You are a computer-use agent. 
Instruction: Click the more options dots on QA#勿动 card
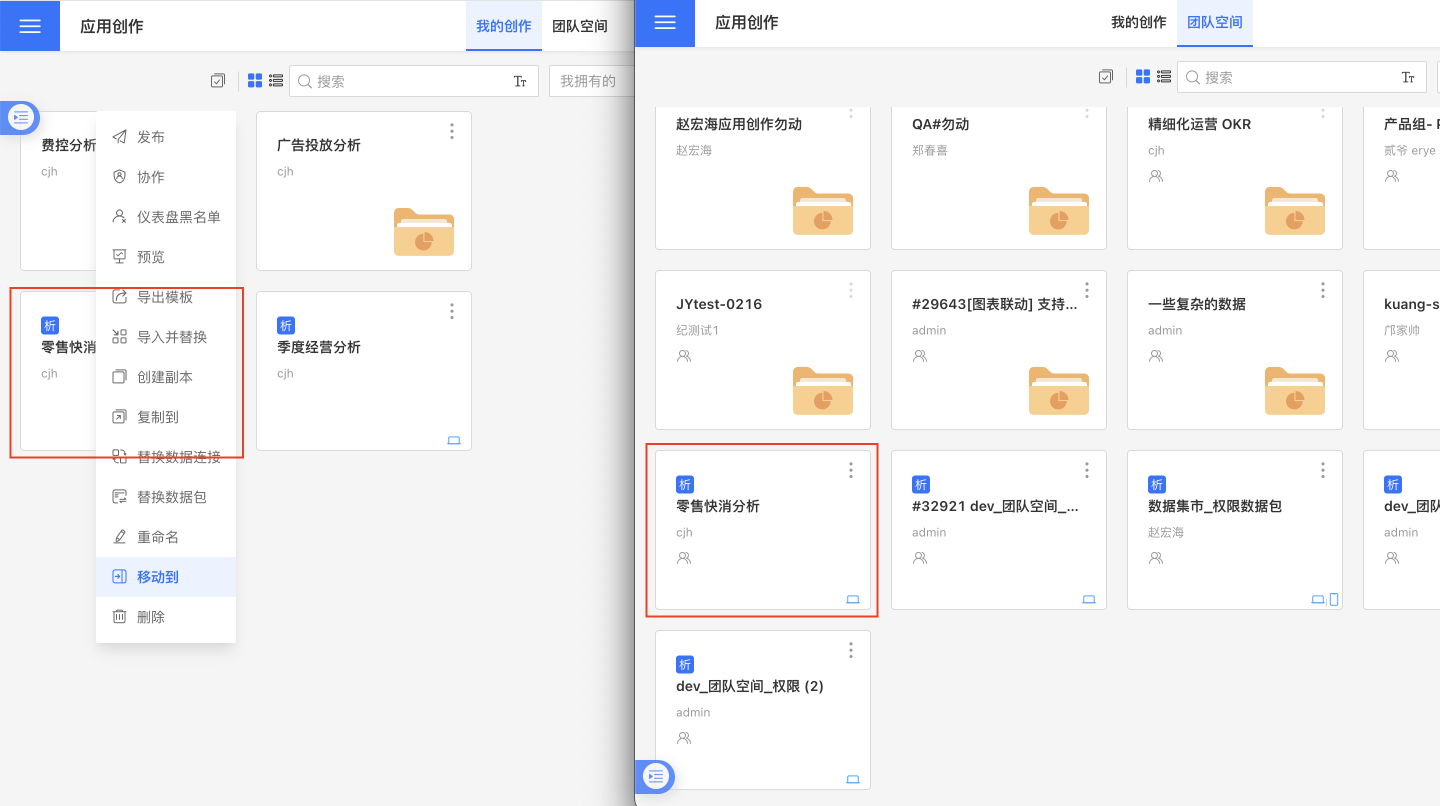[x=1087, y=112]
